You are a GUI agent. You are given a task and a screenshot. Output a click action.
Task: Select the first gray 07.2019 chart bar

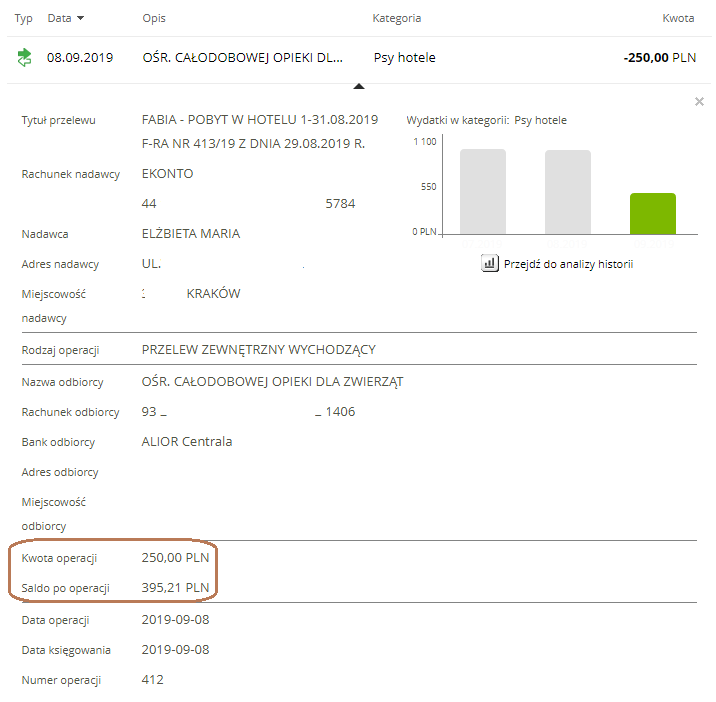pos(482,191)
